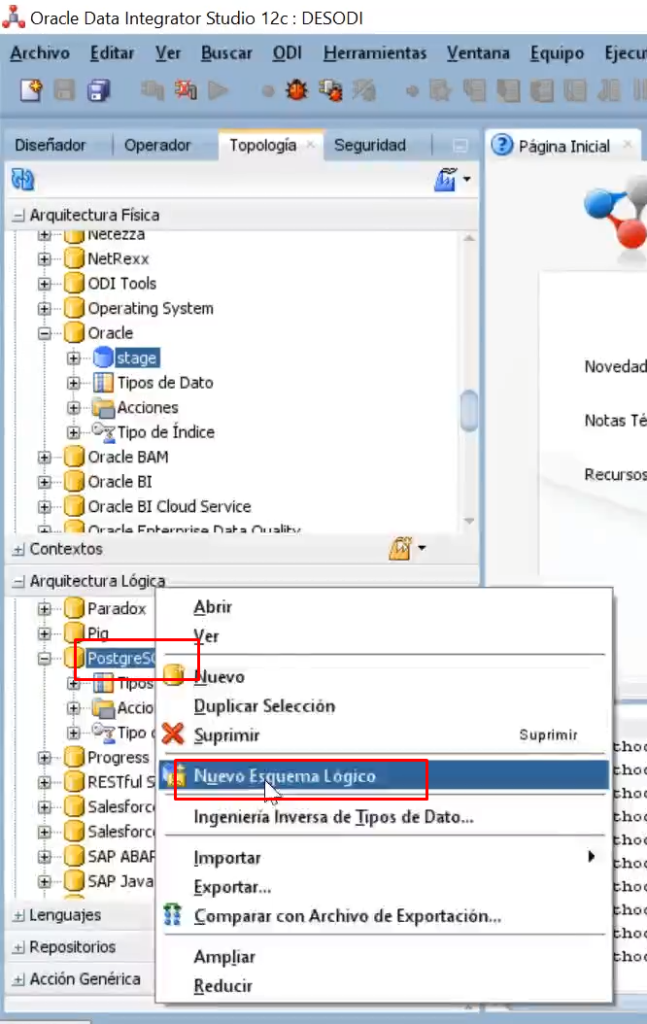Click the New document toolbar icon
This screenshot has height=1024, width=647.
tap(31, 90)
